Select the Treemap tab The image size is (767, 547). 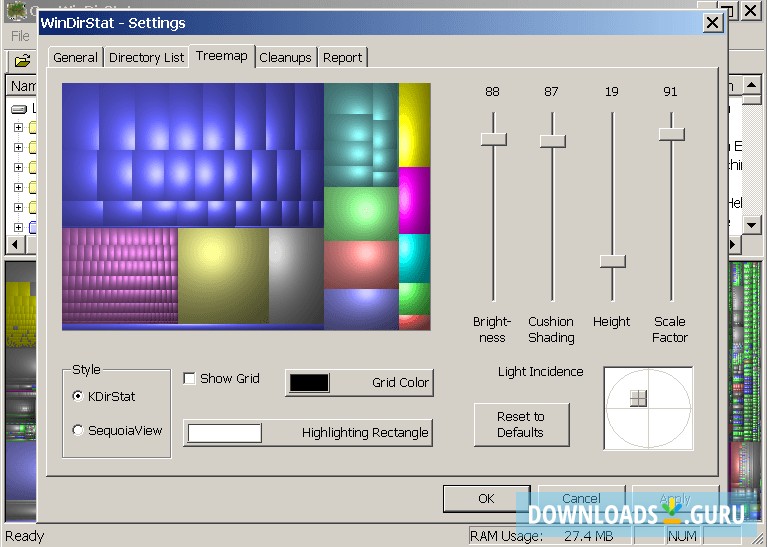point(222,56)
